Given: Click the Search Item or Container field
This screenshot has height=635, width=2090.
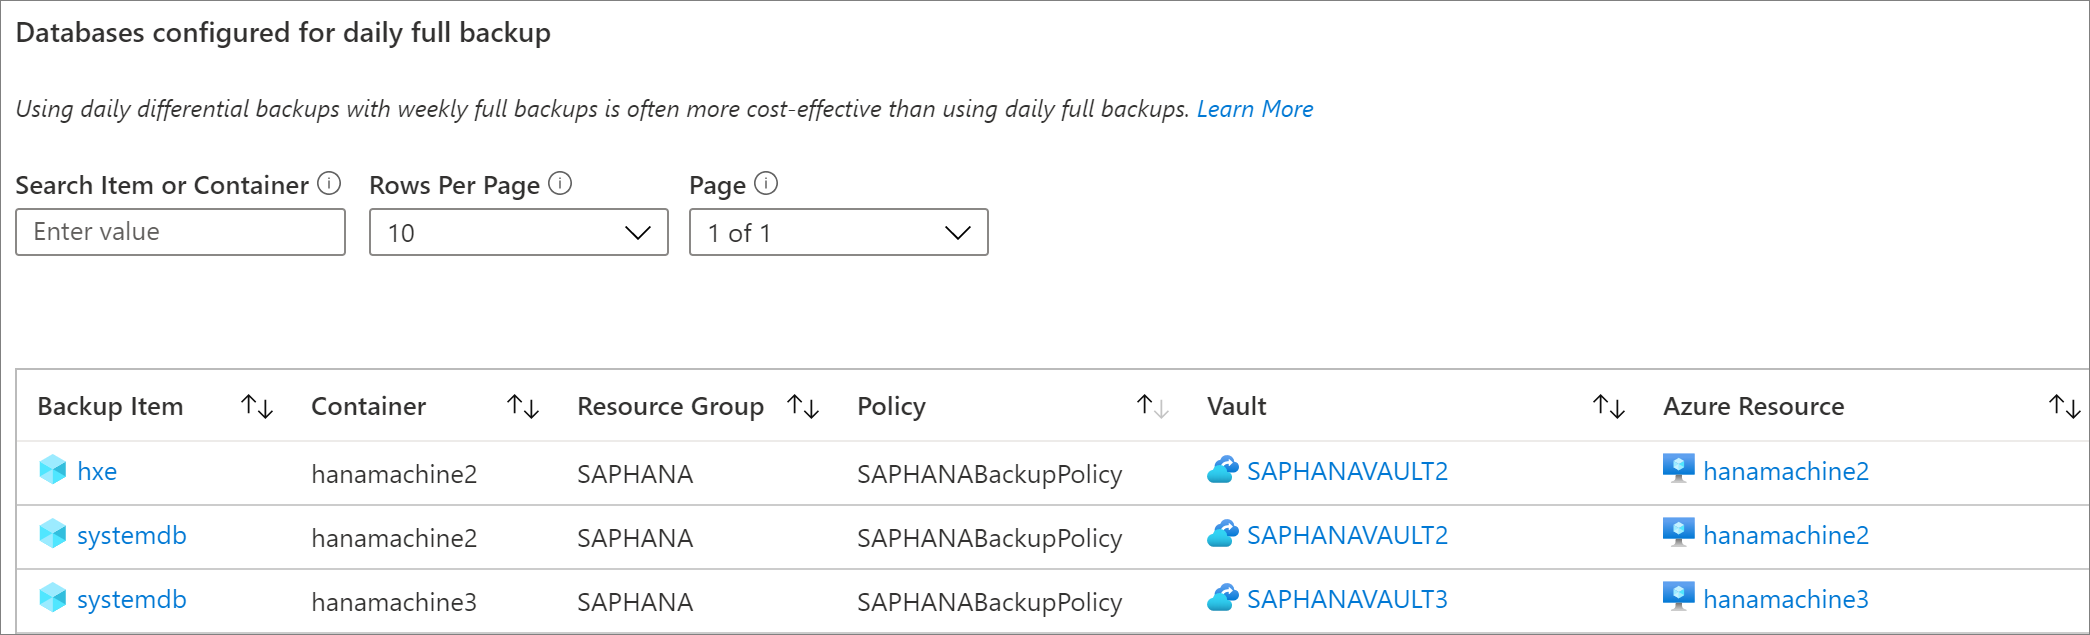Looking at the screenshot, I should point(180,232).
